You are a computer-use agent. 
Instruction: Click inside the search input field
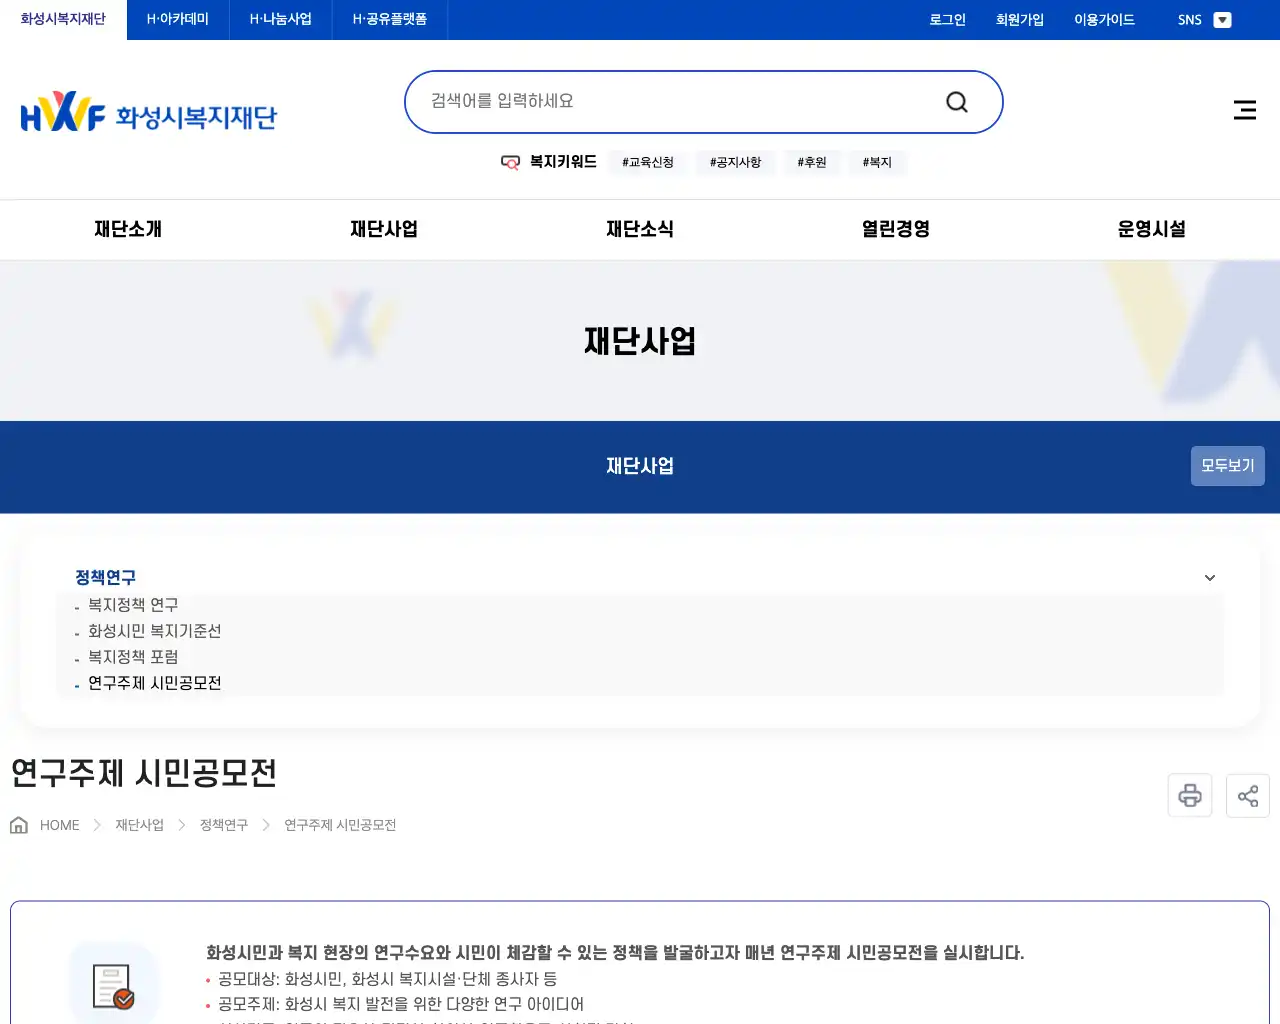click(650, 101)
